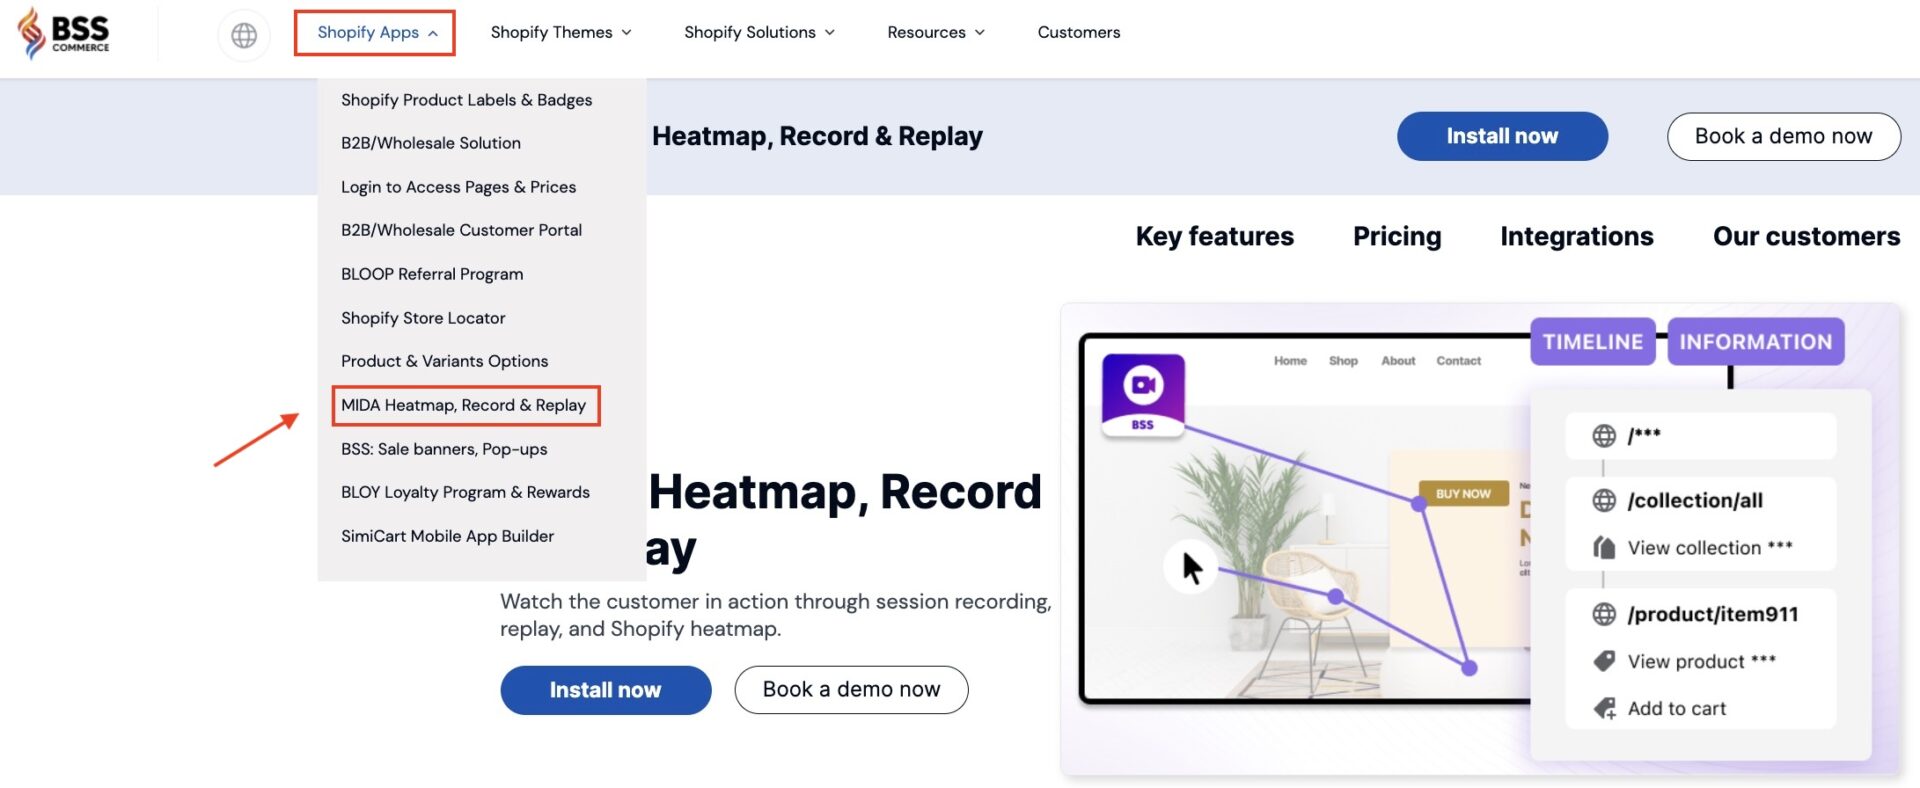Click the globe icon beside /***
The image size is (1920, 788).
click(x=1604, y=436)
